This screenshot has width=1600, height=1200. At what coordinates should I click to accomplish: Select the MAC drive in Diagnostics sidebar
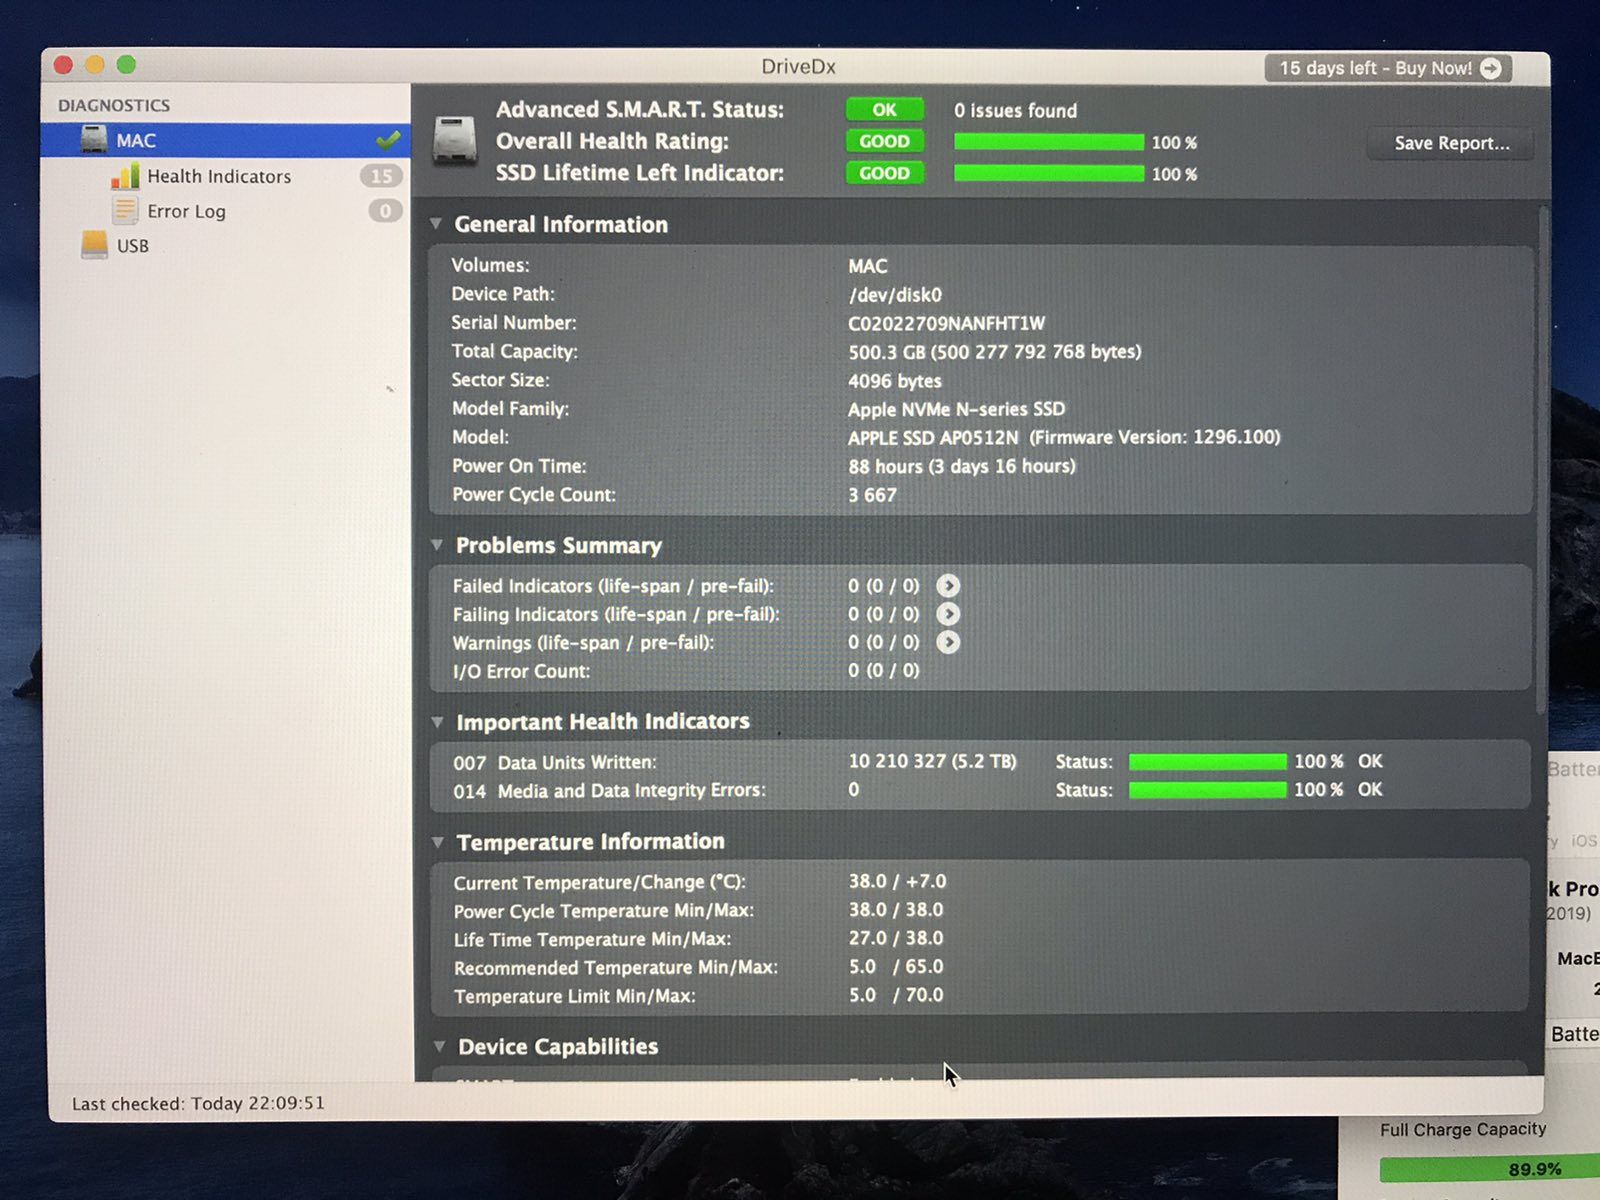tap(226, 140)
